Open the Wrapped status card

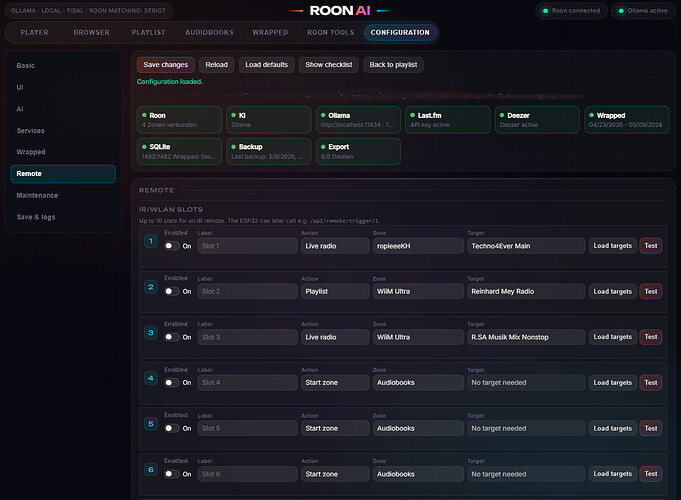(x=627, y=120)
